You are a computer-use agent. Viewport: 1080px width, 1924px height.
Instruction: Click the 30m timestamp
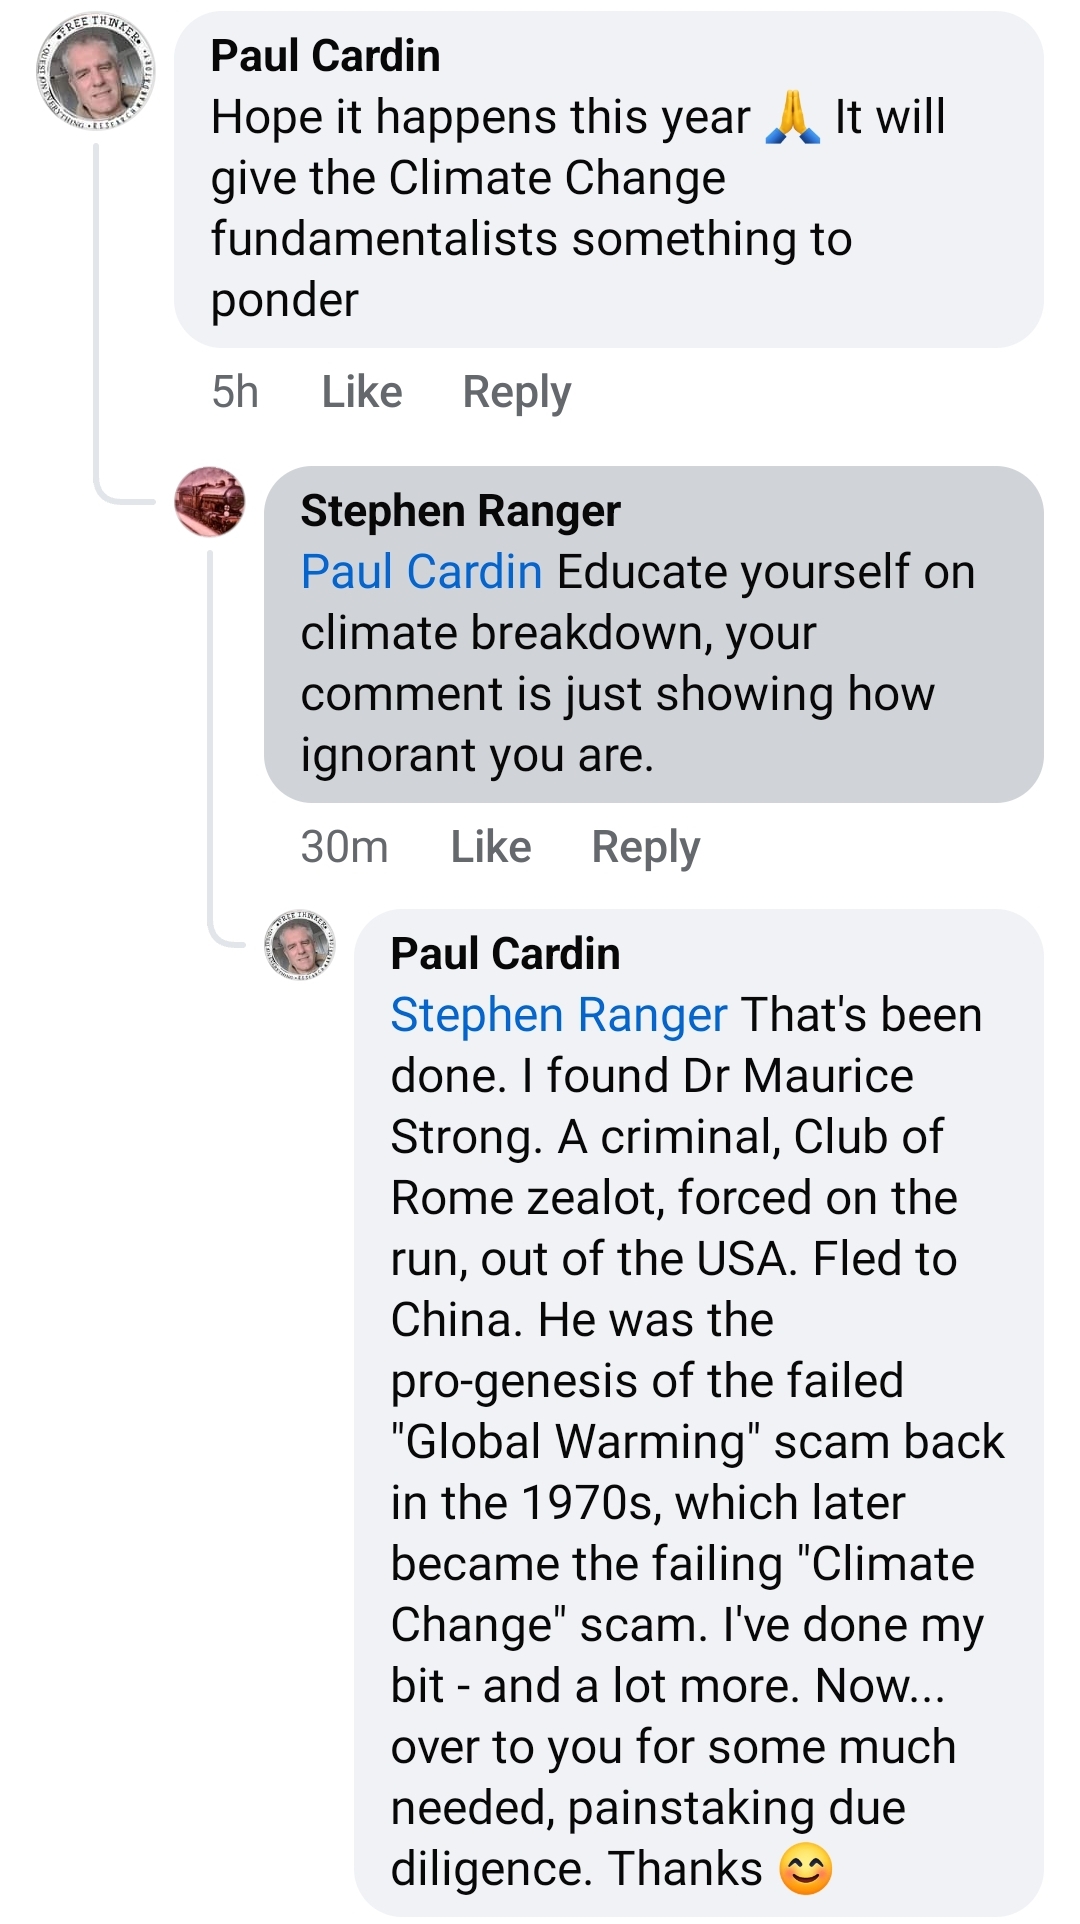(344, 847)
